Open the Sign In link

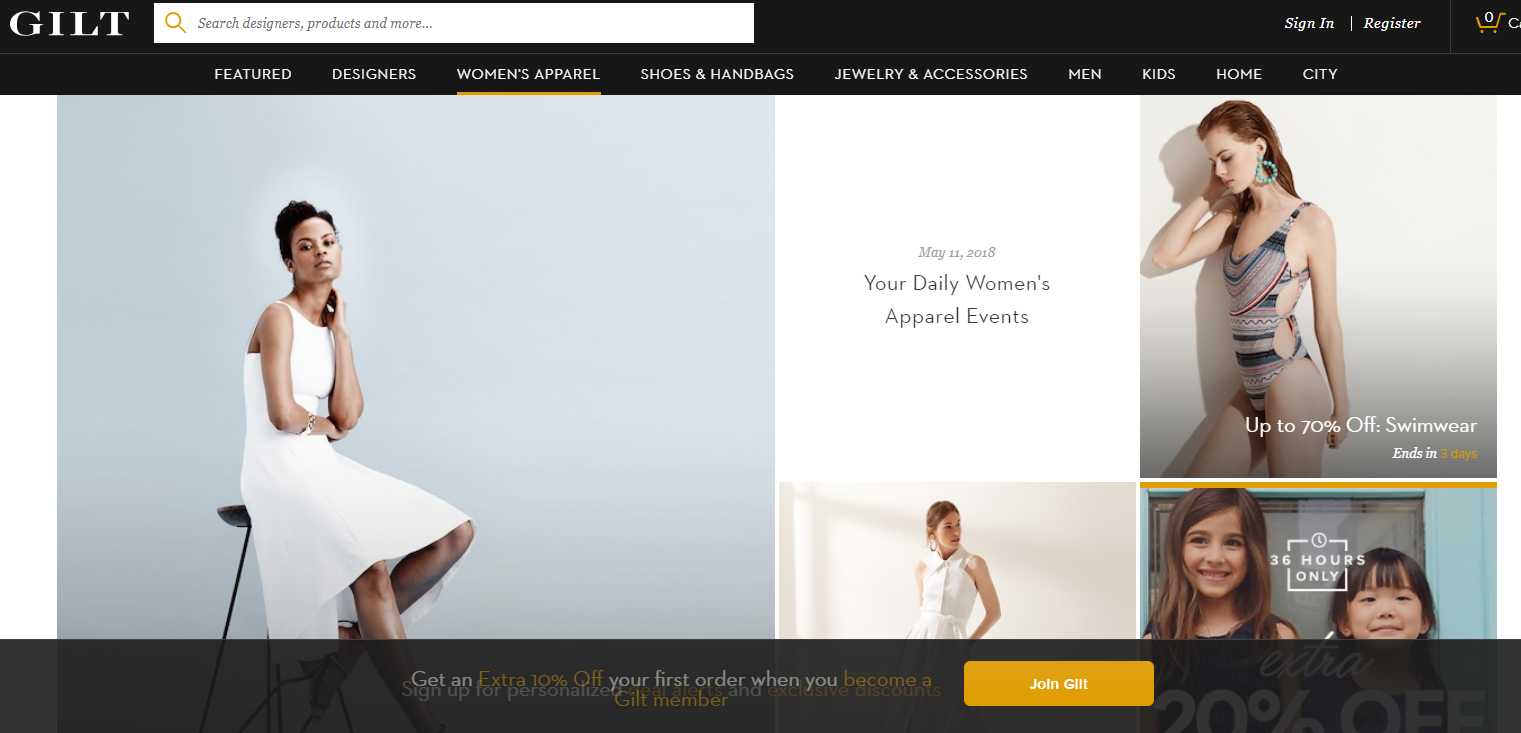pos(1309,23)
